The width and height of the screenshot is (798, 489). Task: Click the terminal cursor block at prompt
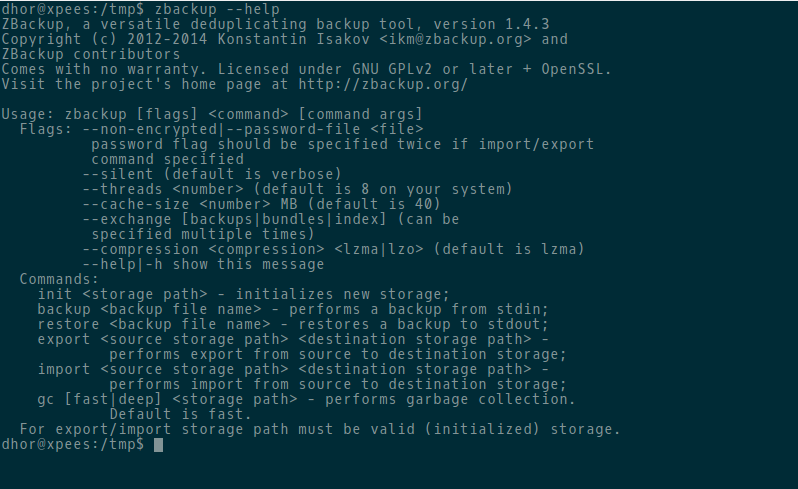click(x=158, y=445)
